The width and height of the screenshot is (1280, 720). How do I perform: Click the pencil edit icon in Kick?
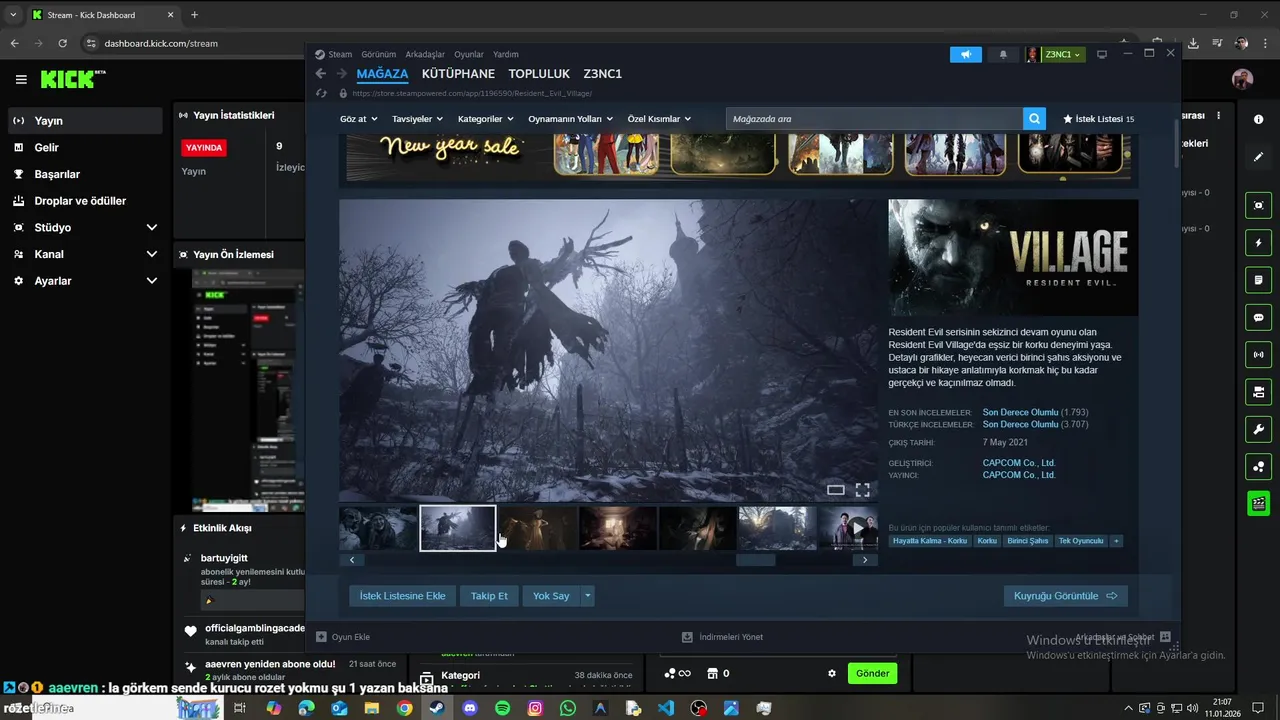tap(1258, 157)
